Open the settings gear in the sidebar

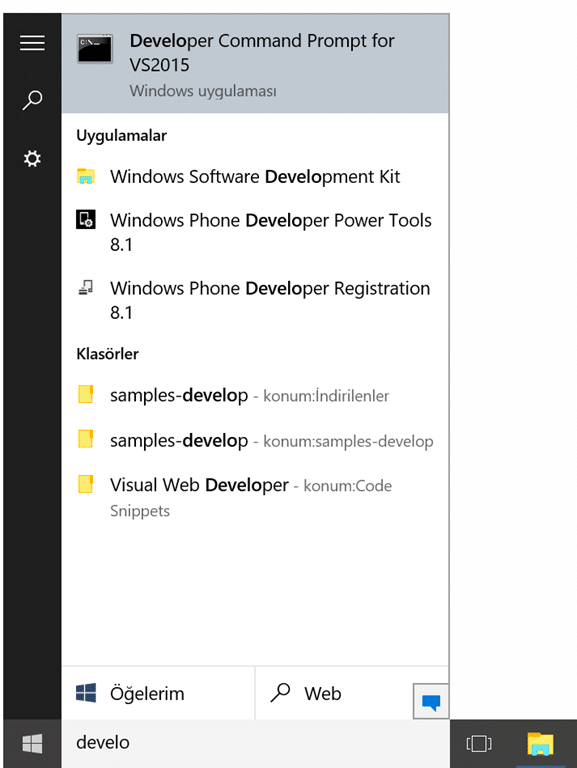click(x=32, y=159)
